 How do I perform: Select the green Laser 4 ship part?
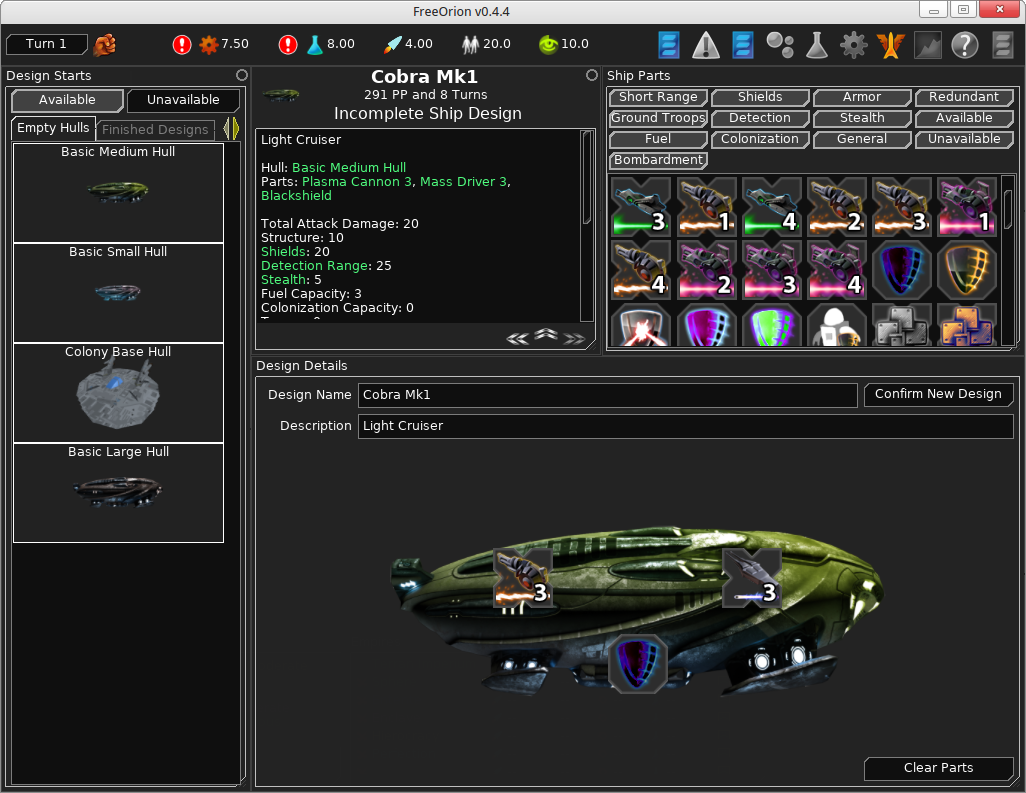pyautogui.click(x=771, y=207)
